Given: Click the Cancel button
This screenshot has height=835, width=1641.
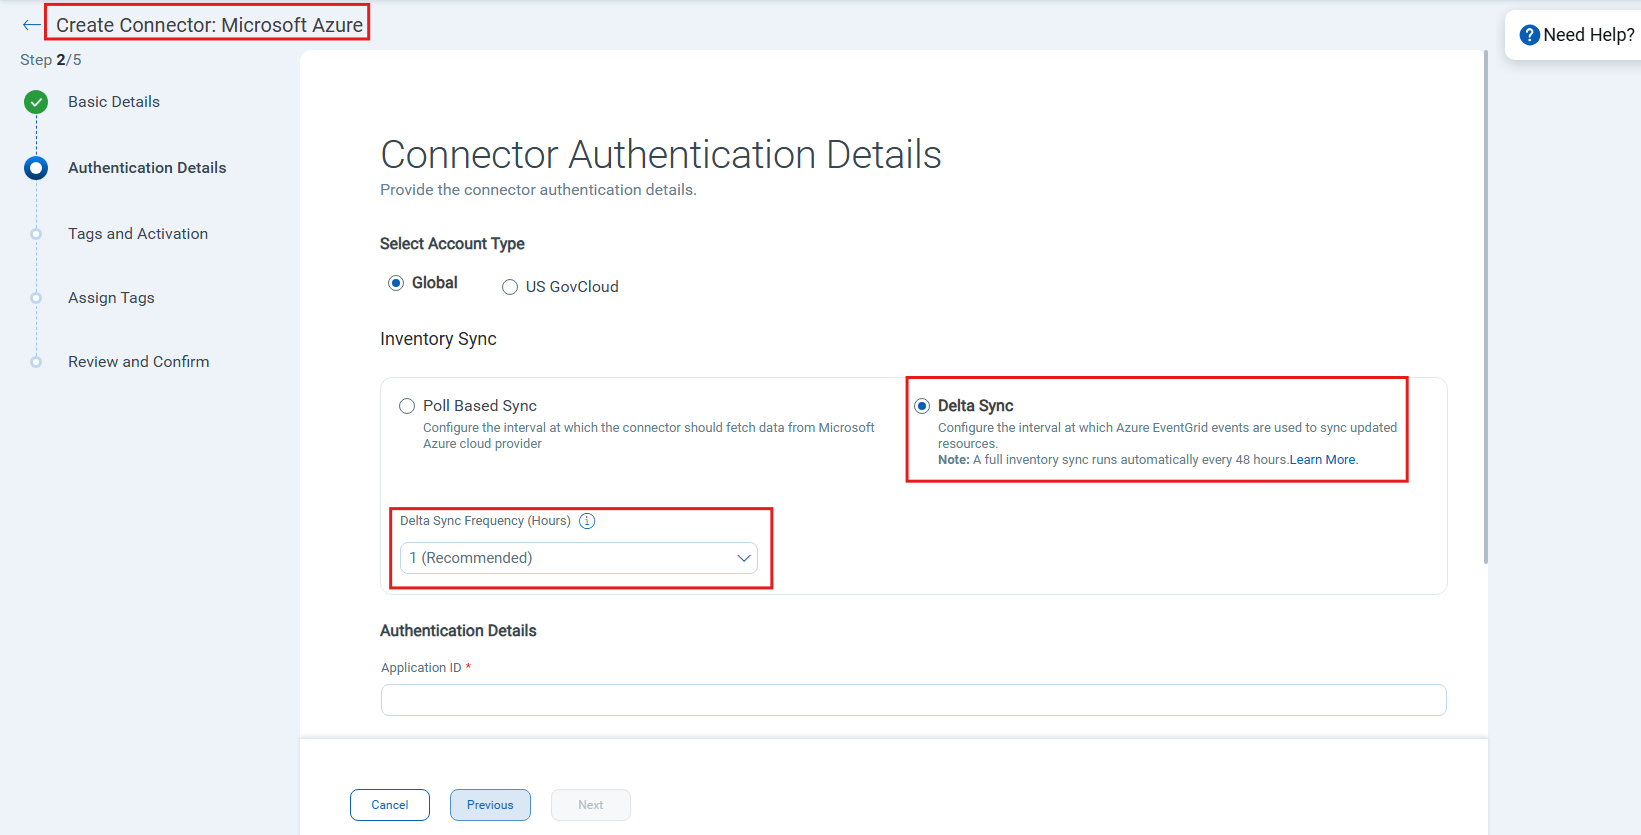Looking at the screenshot, I should [390, 805].
